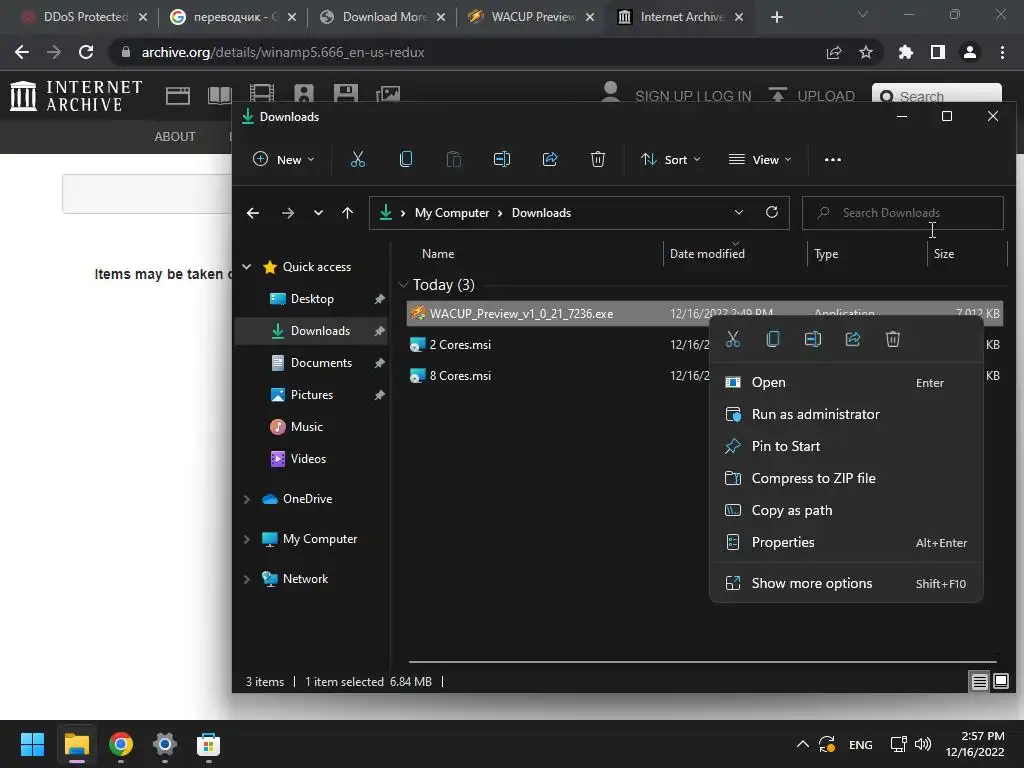1024x768 pixels.
Task: Click the Delete icon in the context menu
Action: coord(893,339)
